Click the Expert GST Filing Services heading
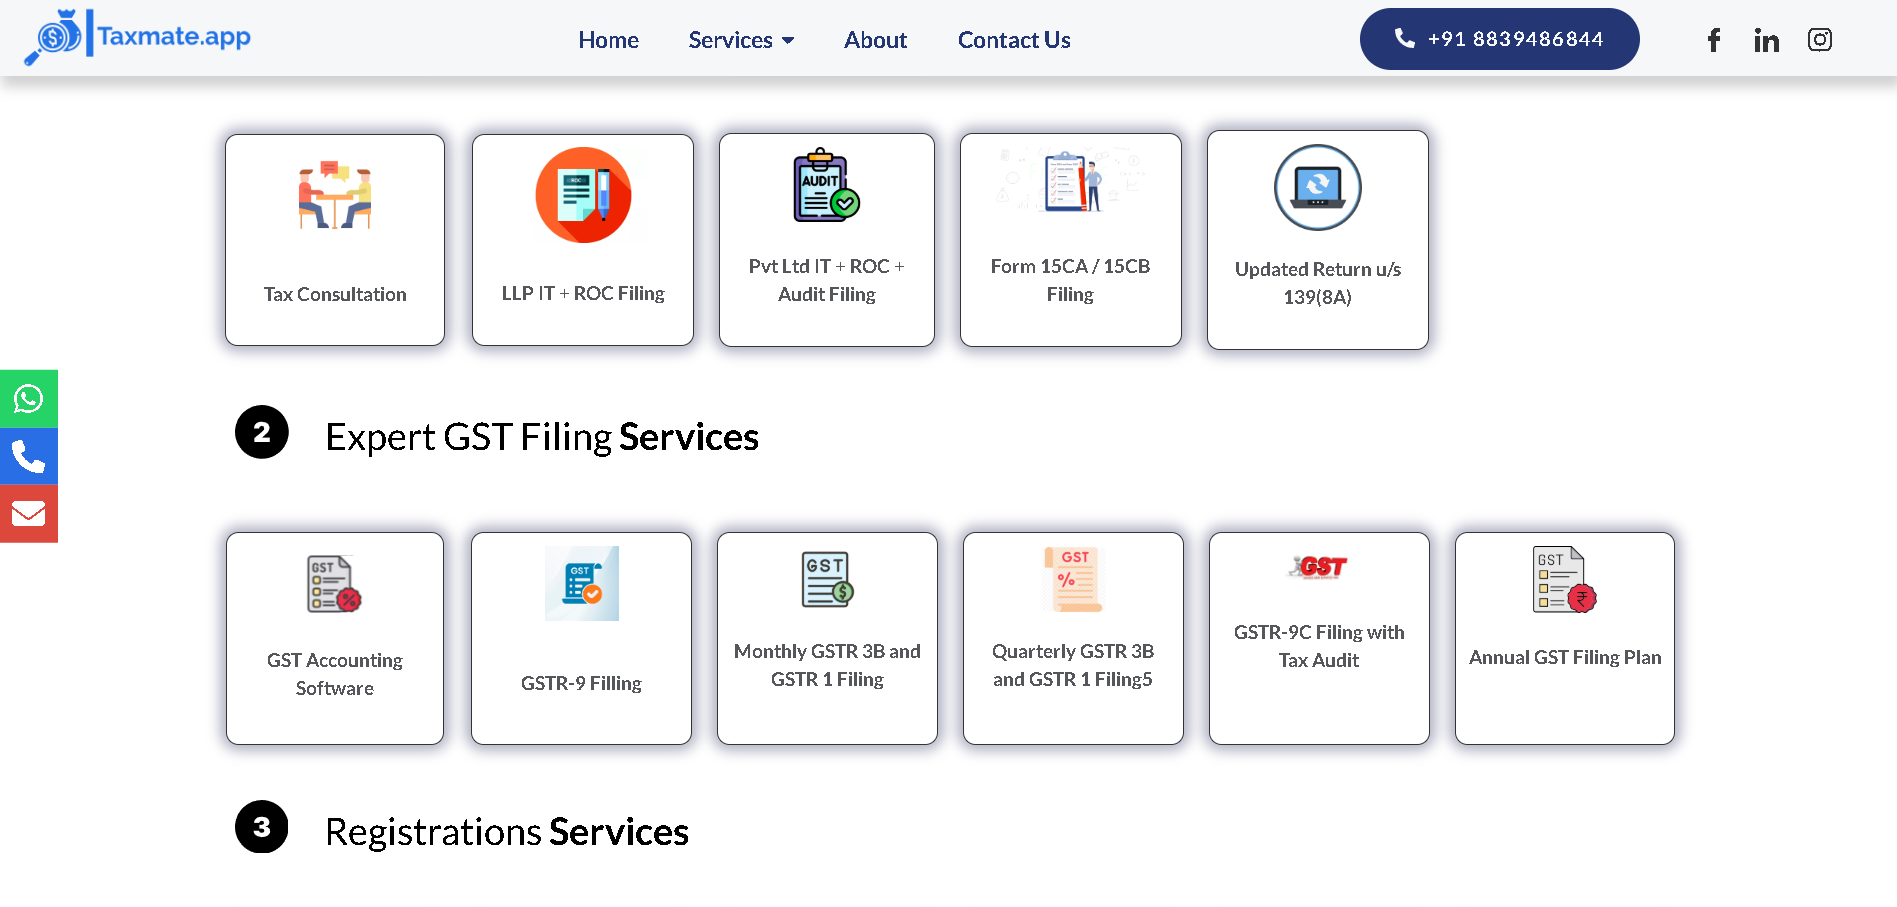 coord(542,437)
